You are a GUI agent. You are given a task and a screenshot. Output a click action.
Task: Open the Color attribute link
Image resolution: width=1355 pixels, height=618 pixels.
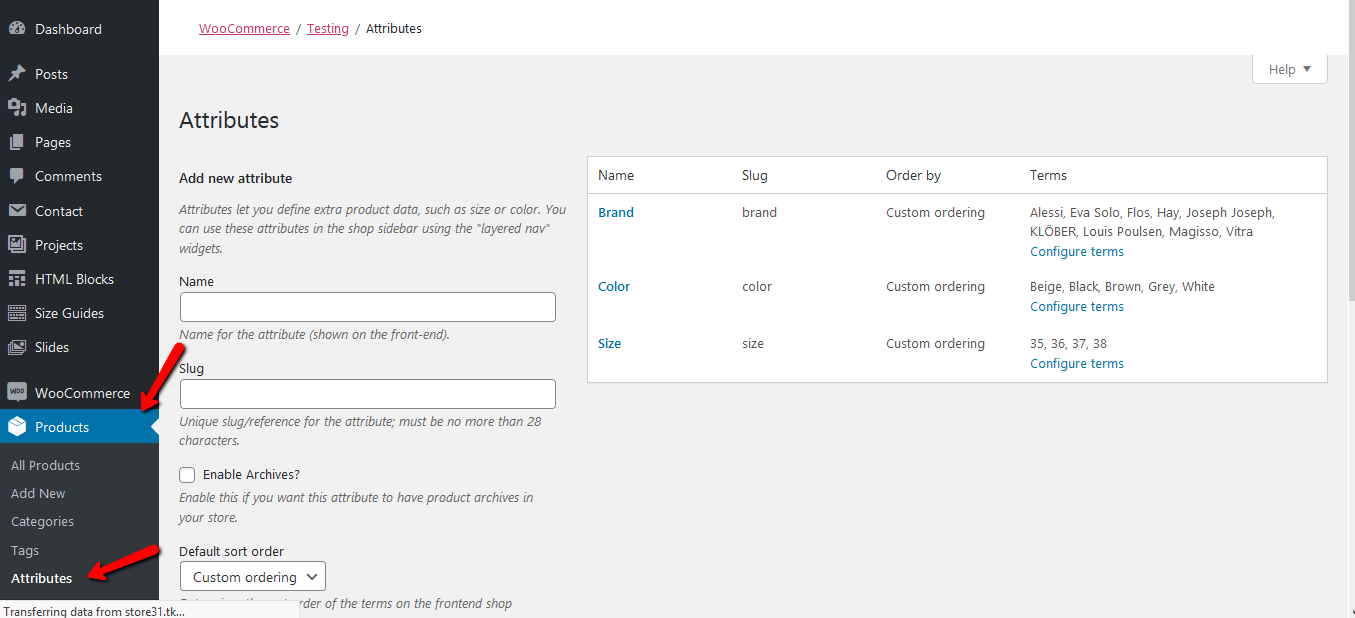click(x=614, y=286)
